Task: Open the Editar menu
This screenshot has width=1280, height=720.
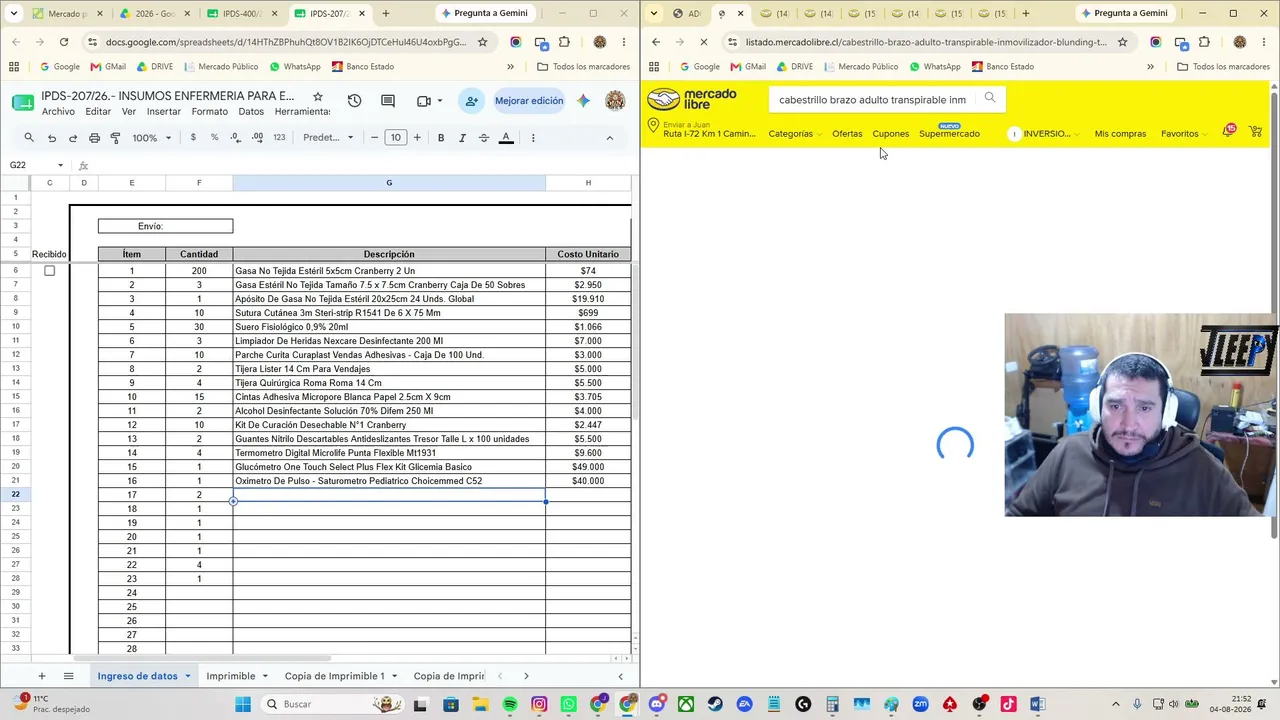Action: 98,112
